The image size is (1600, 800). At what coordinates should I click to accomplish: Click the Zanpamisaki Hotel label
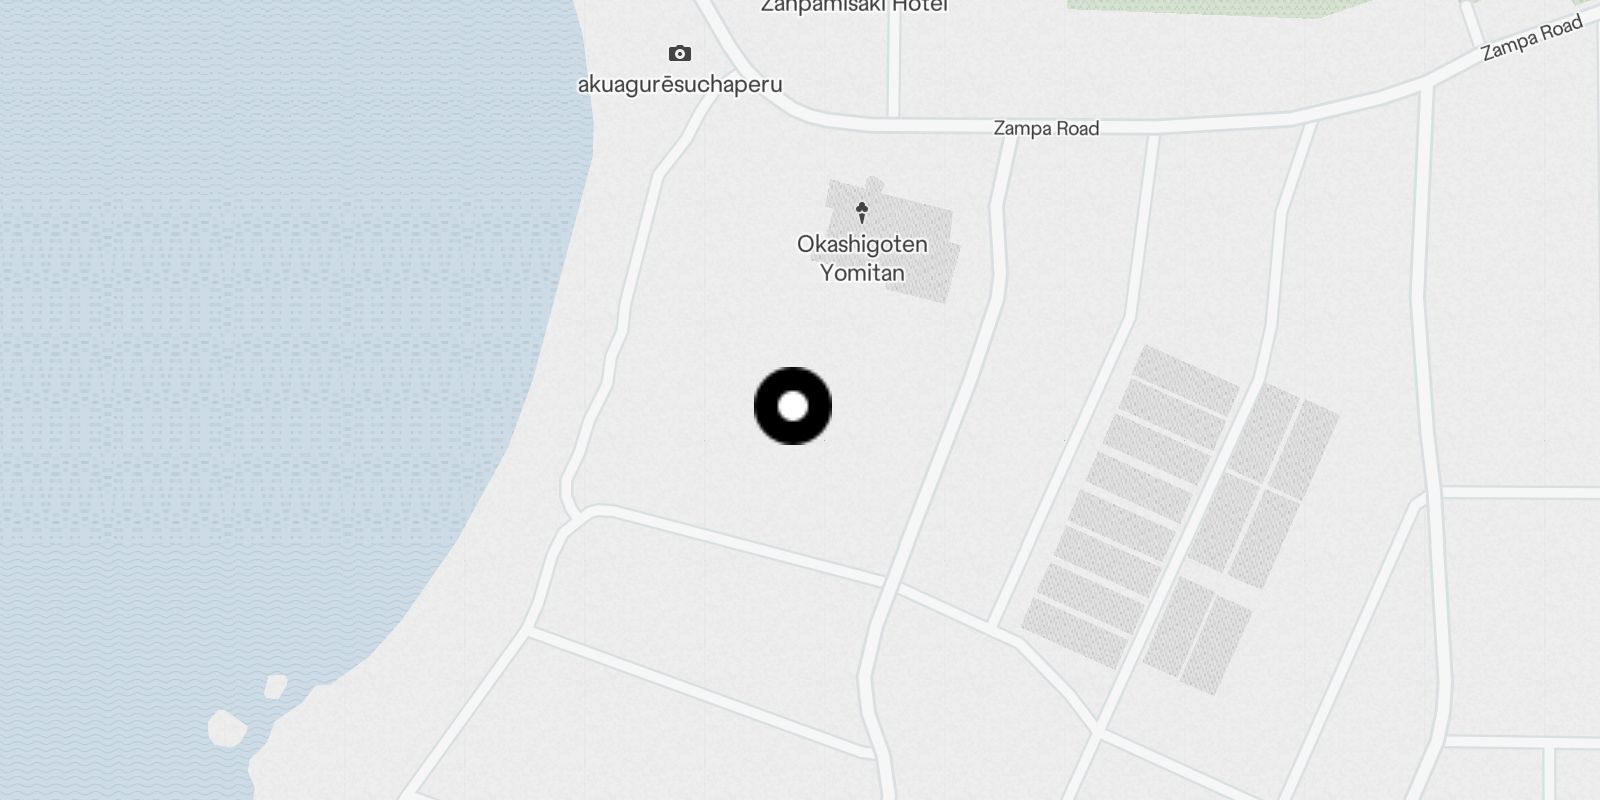pos(854,6)
